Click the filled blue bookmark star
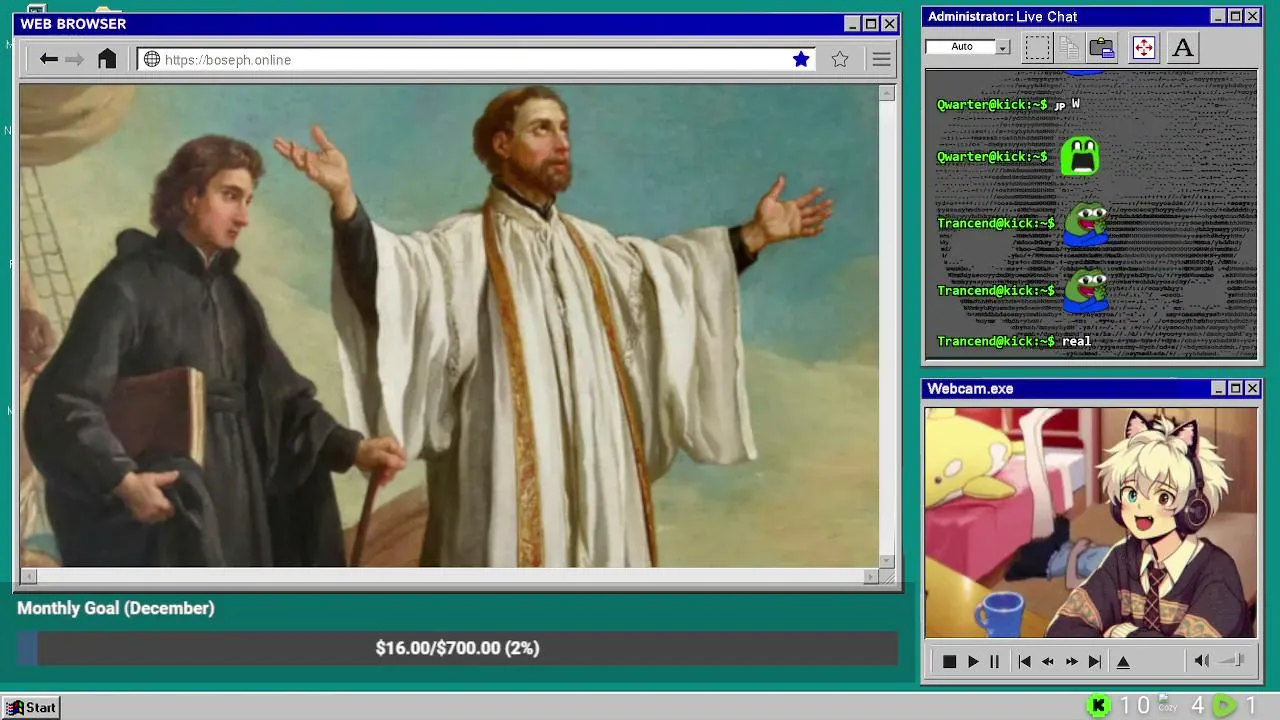Viewport: 1280px width, 720px height. (801, 59)
